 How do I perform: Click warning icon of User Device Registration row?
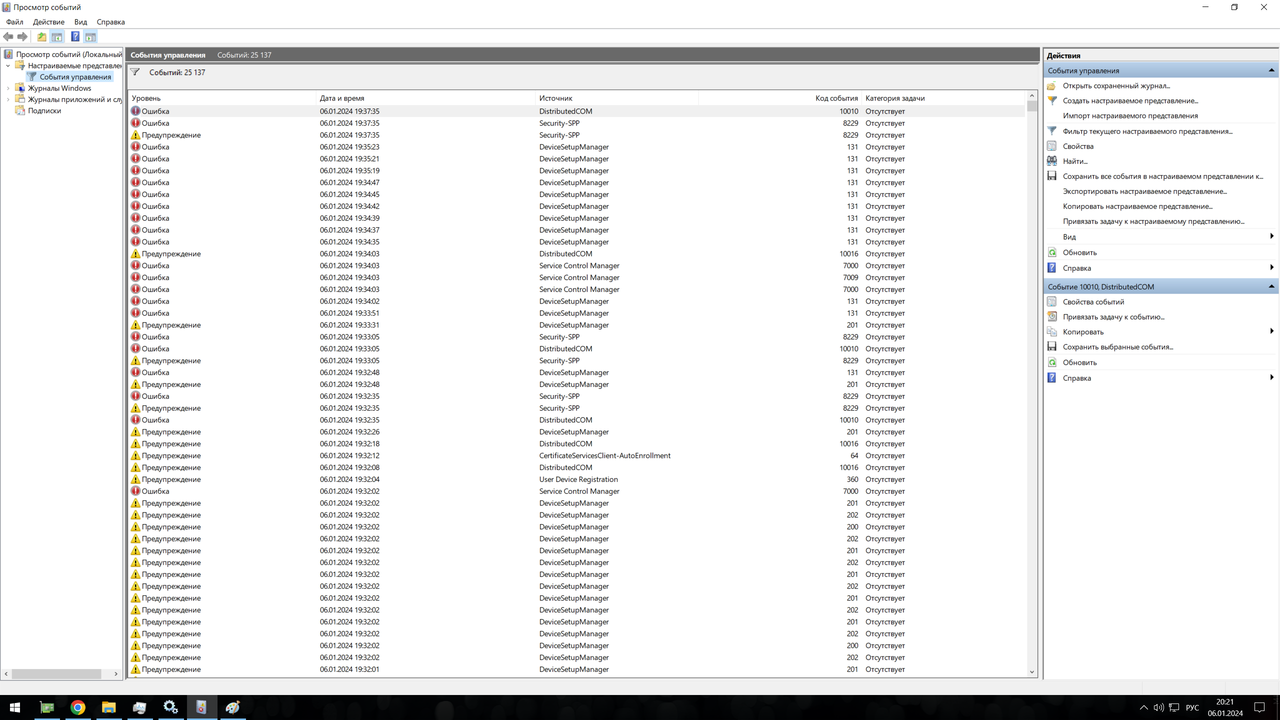click(x=136, y=480)
